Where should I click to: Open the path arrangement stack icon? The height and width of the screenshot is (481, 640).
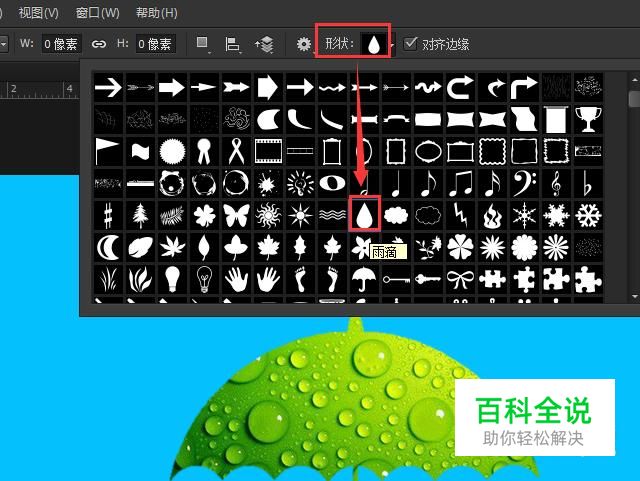pyautogui.click(x=264, y=44)
